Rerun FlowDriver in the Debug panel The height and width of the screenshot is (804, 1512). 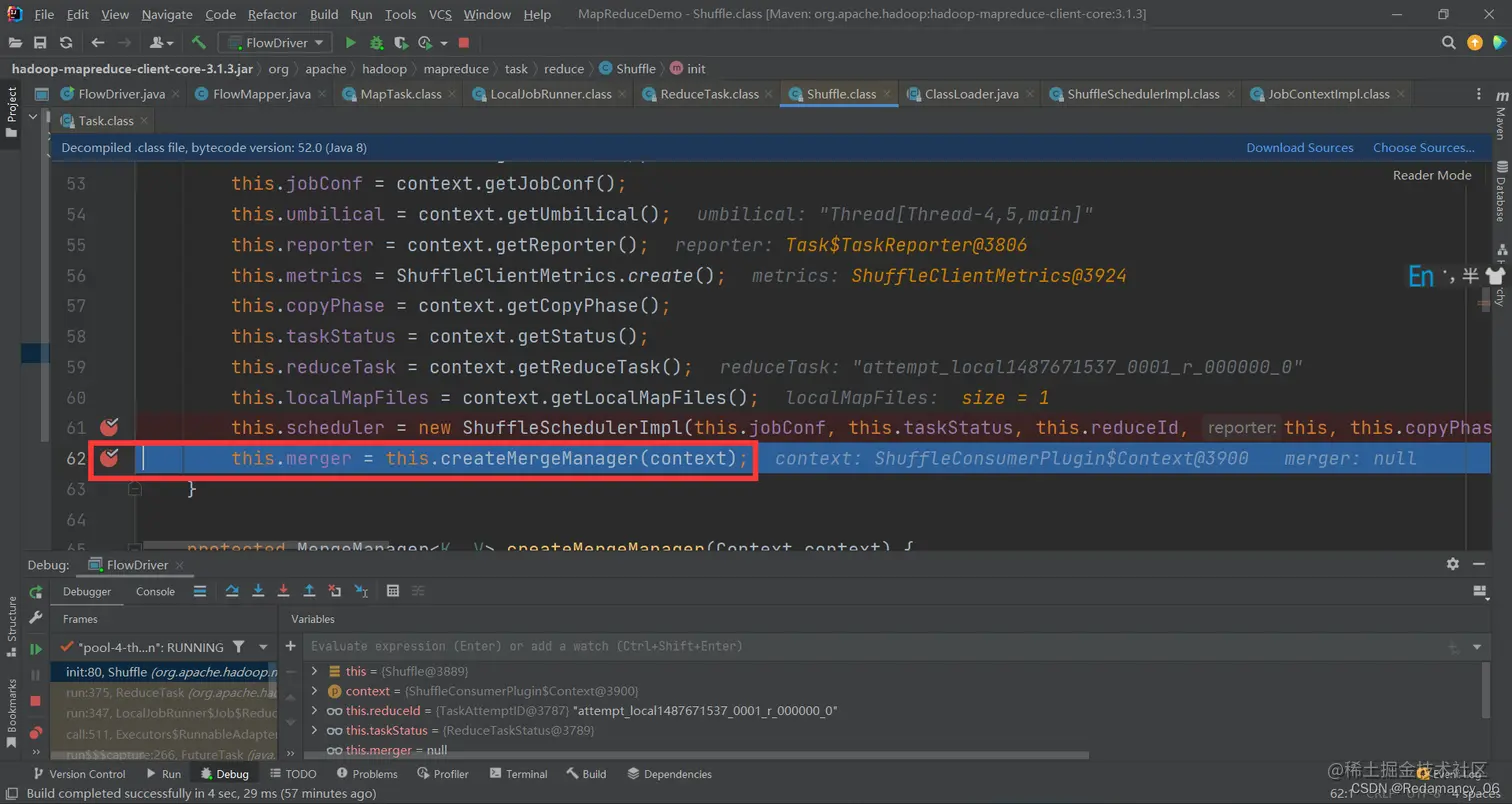pos(36,592)
